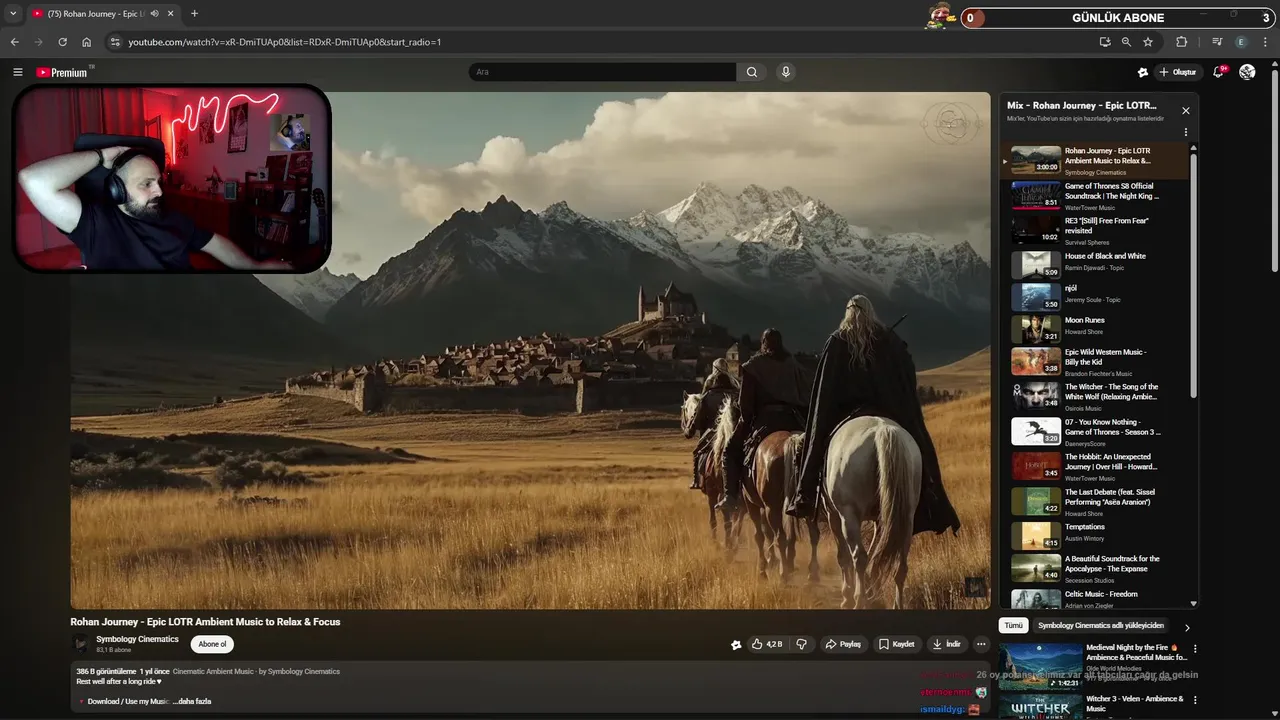Click install app icon in address bar
The width and height of the screenshot is (1280, 720).
1104,42
